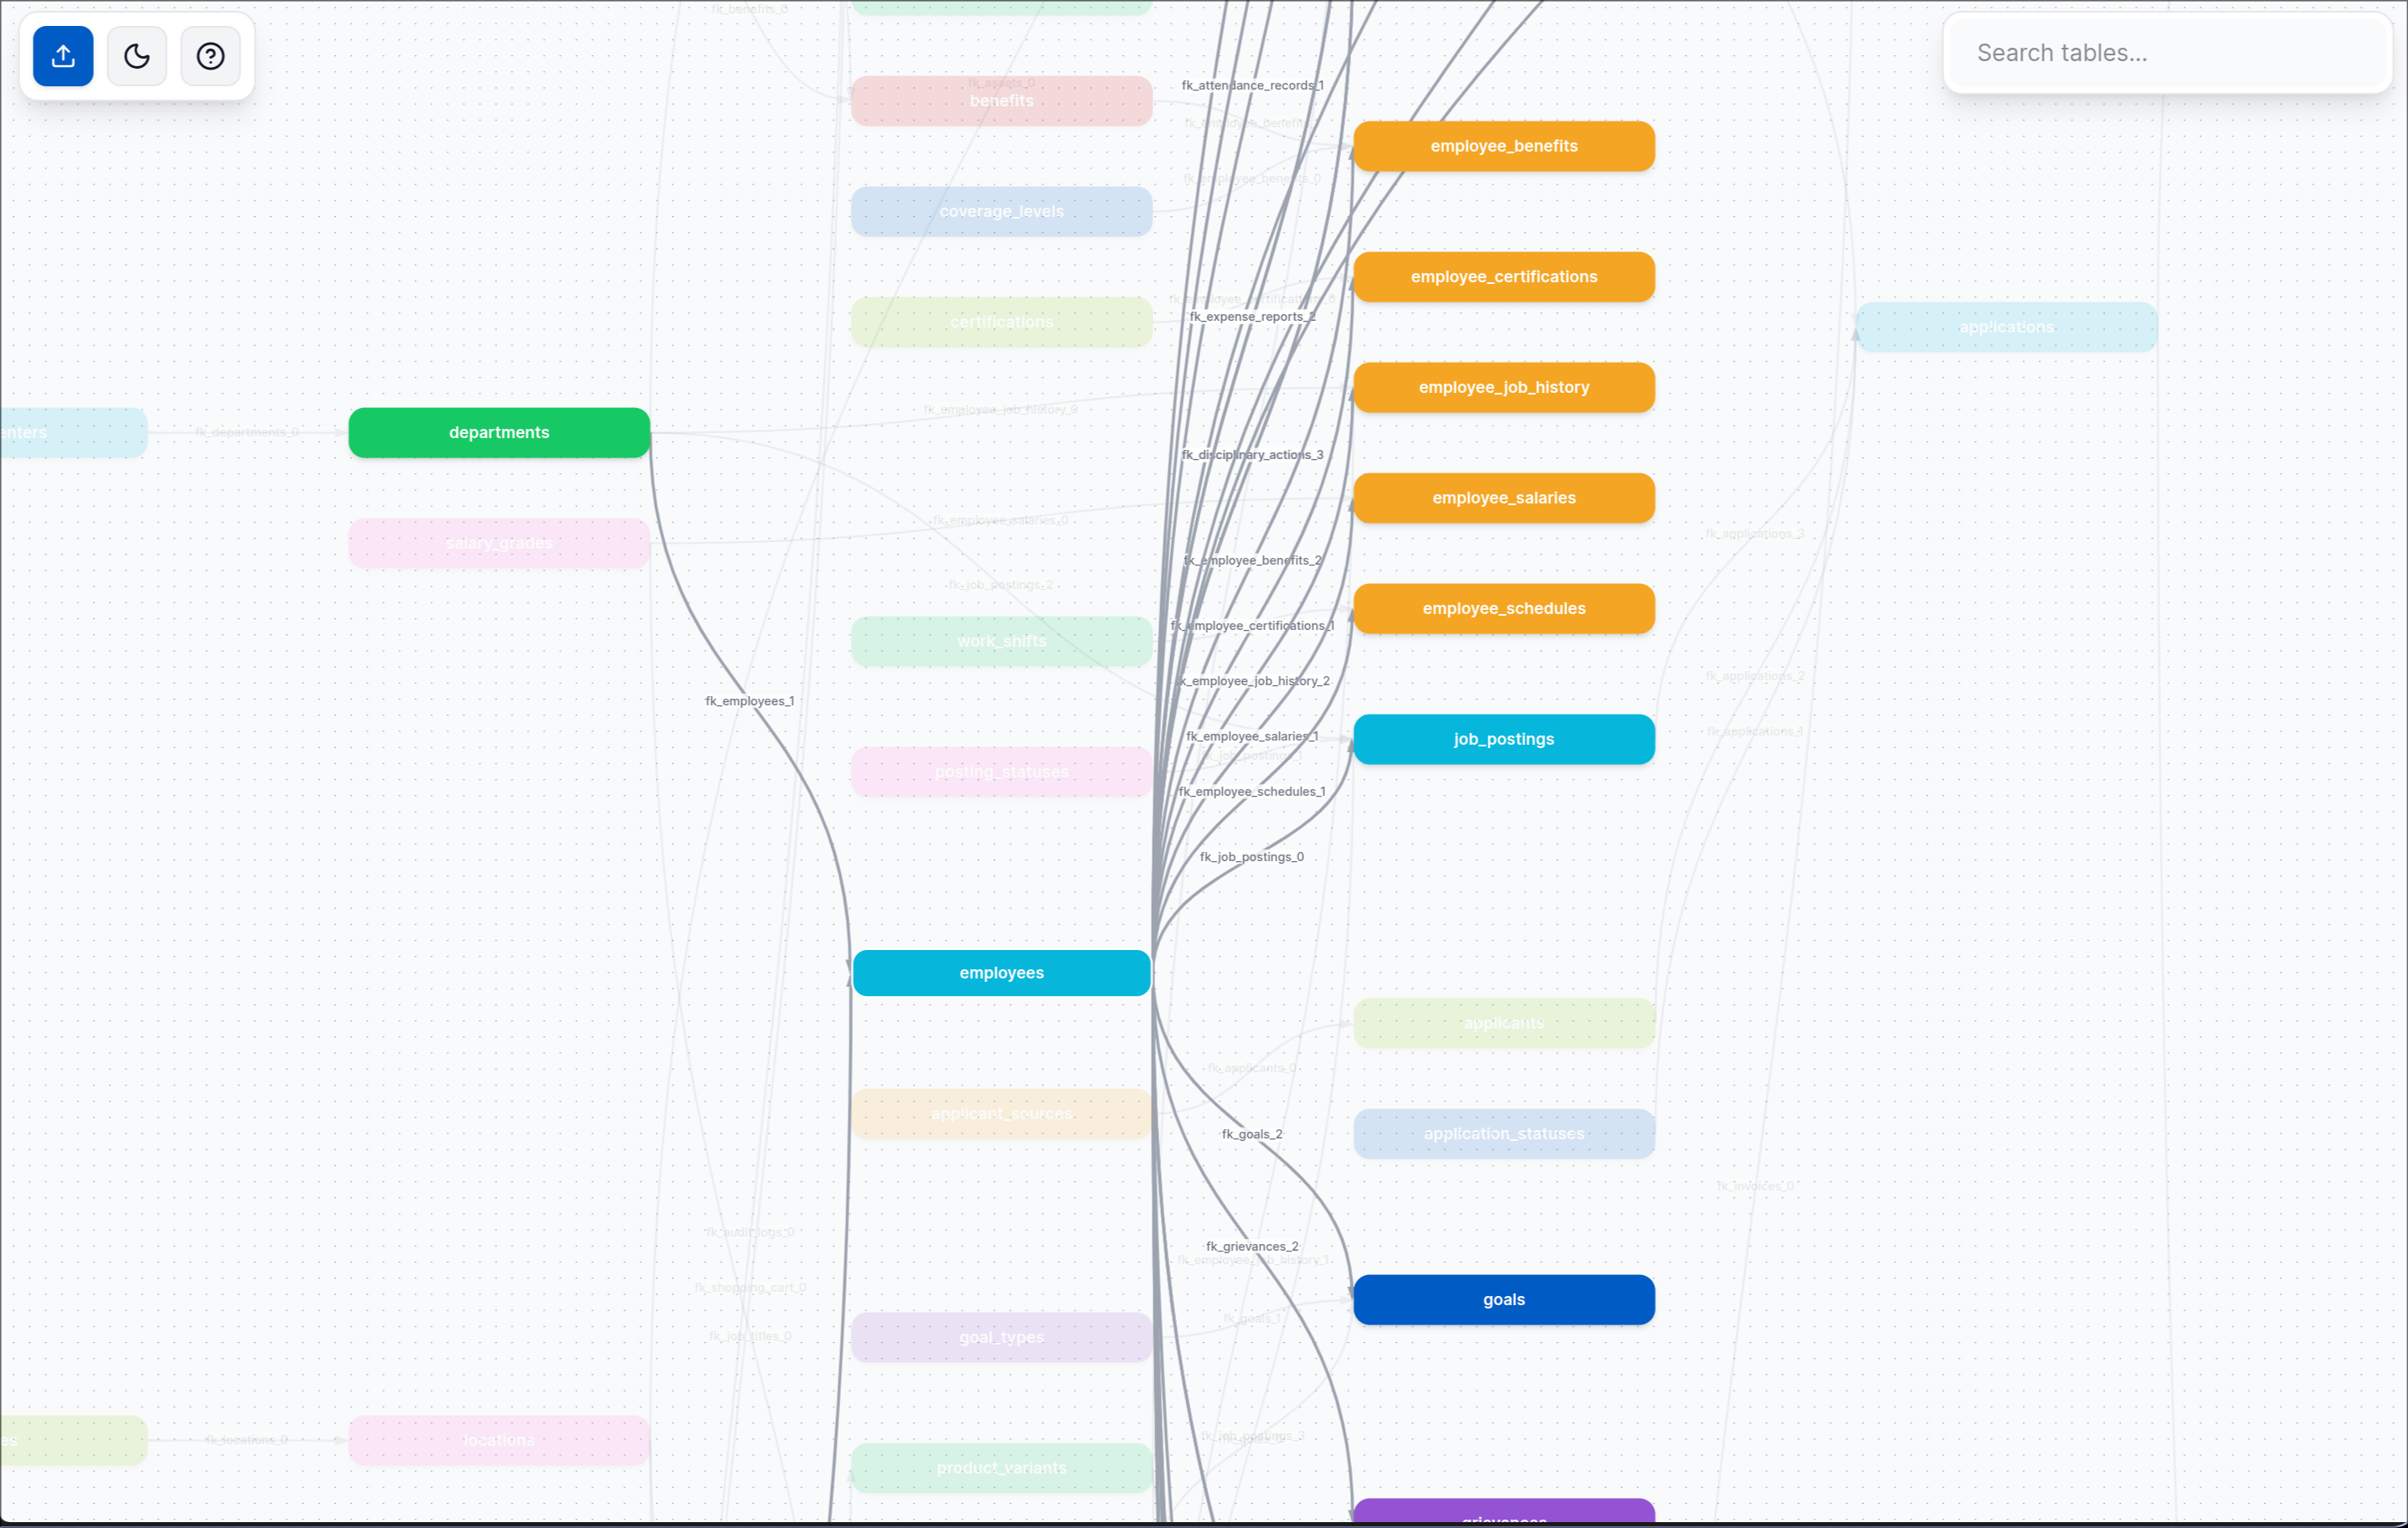The image size is (2408, 1528).
Task: Click the faded certifications table node
Action: [x=1001, y=322]
